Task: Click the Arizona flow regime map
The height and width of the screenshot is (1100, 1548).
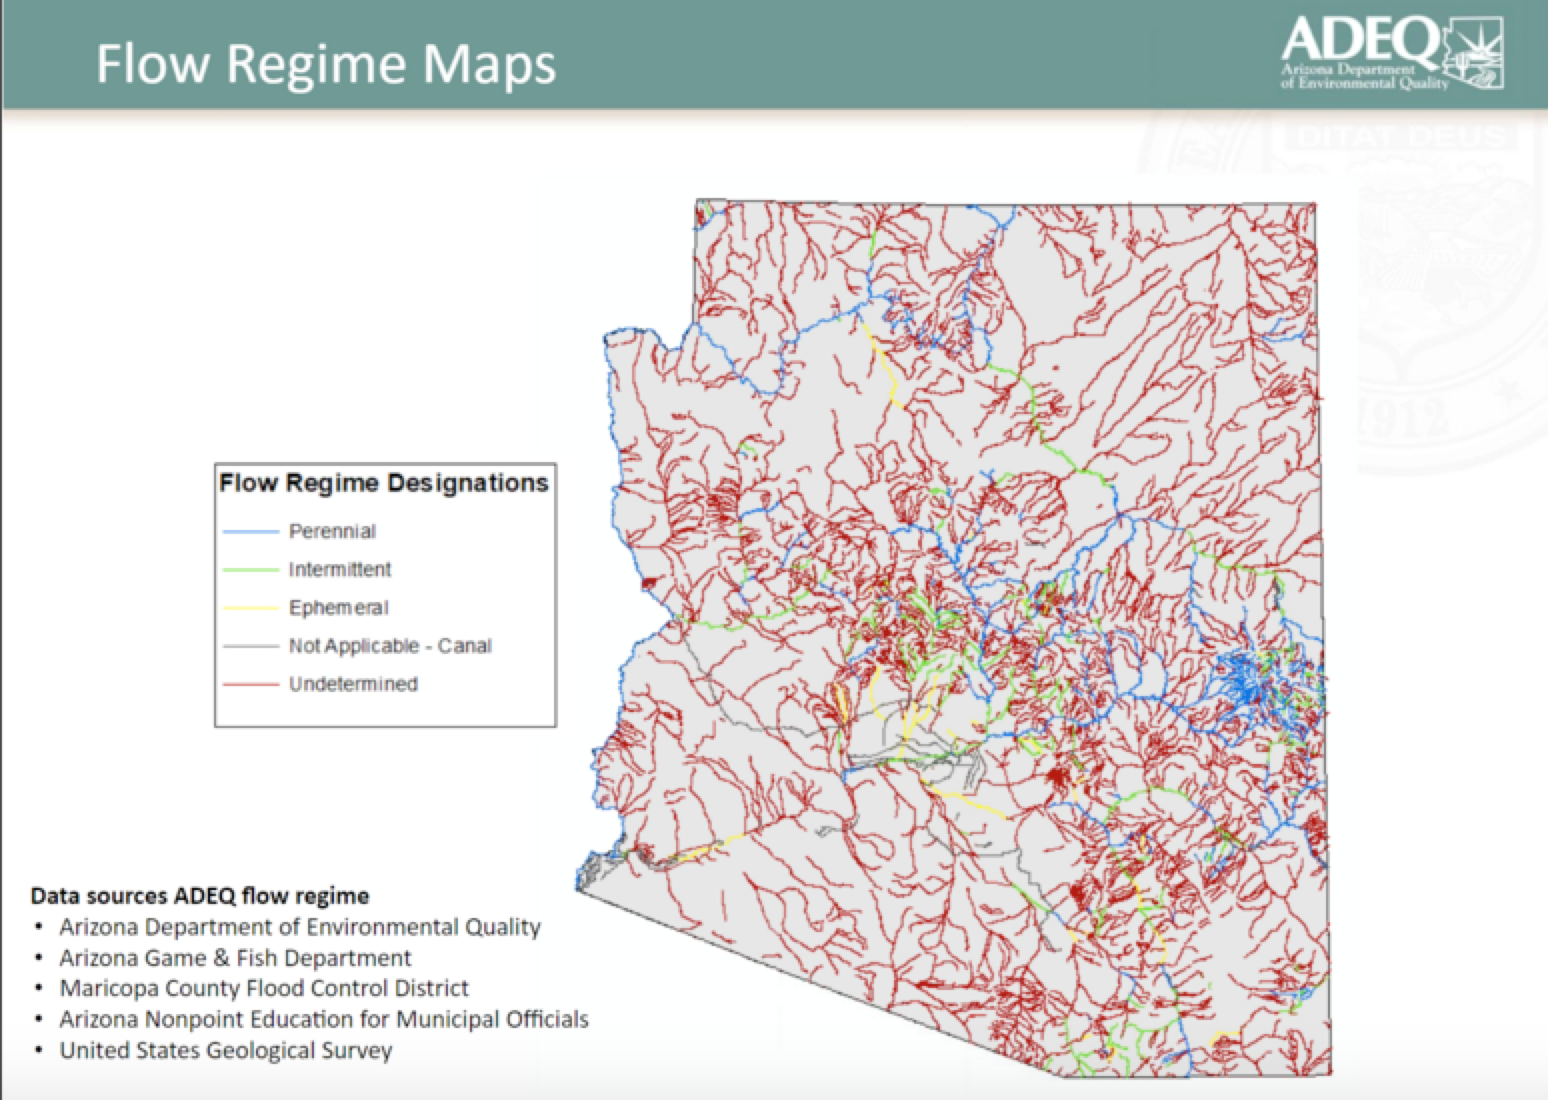Action: 955,638
